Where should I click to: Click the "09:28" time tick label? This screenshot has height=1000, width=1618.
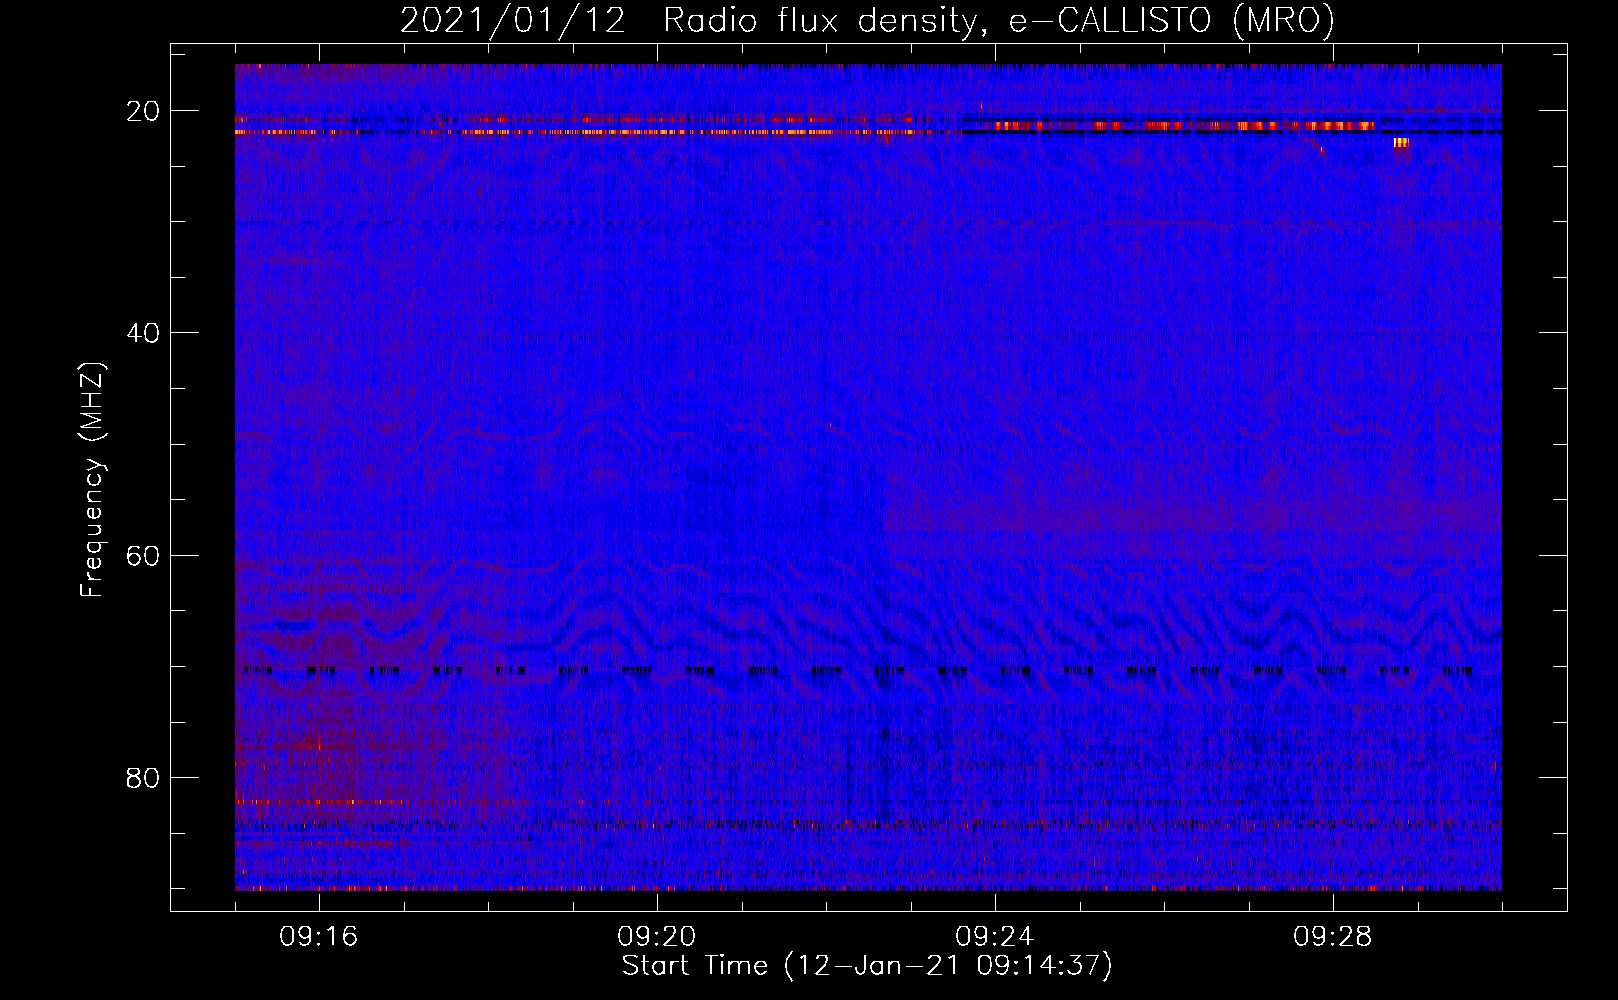pyautogui.click(x=1333, y=937)
